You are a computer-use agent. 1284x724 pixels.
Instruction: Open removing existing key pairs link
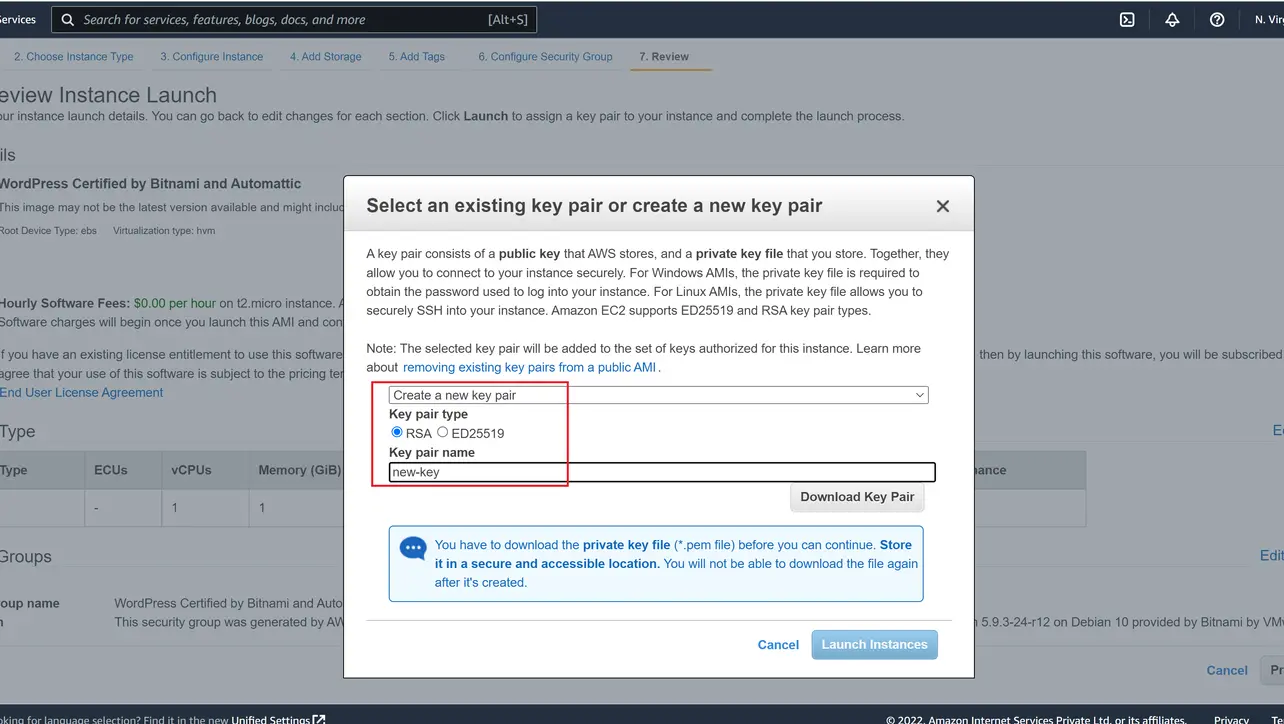[529, 367]
